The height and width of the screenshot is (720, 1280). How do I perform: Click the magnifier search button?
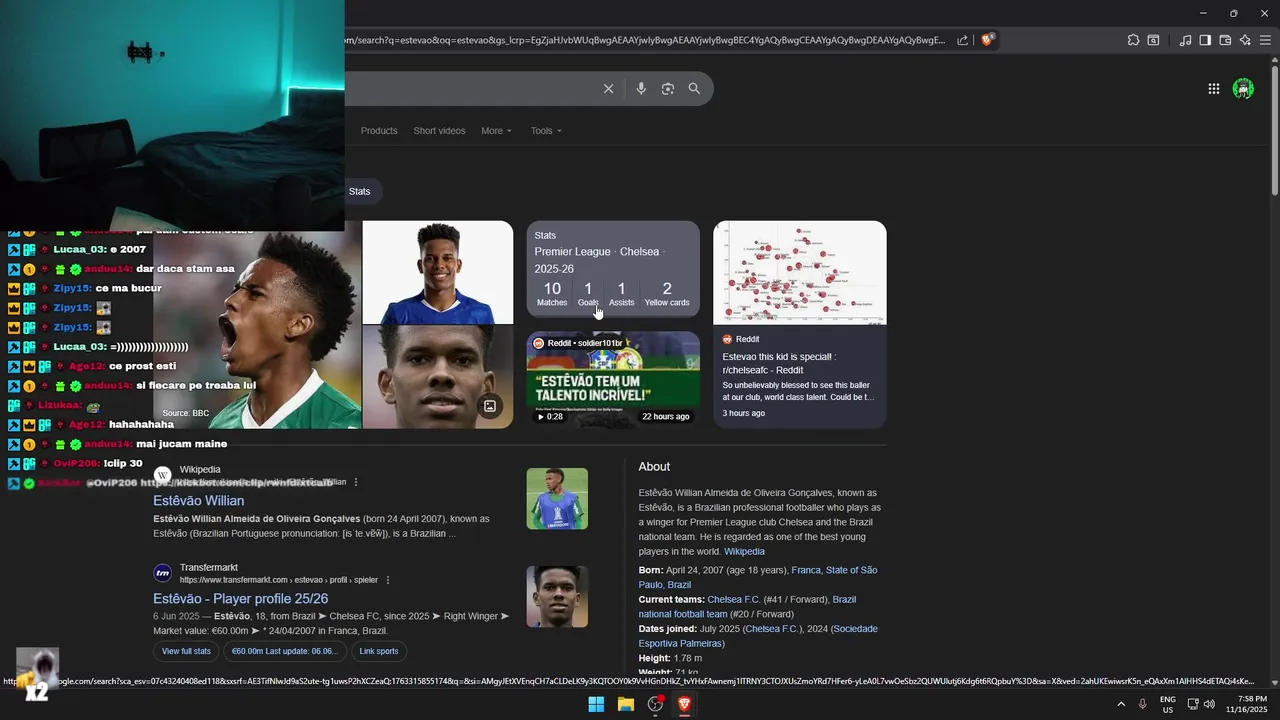pos(694,89)
